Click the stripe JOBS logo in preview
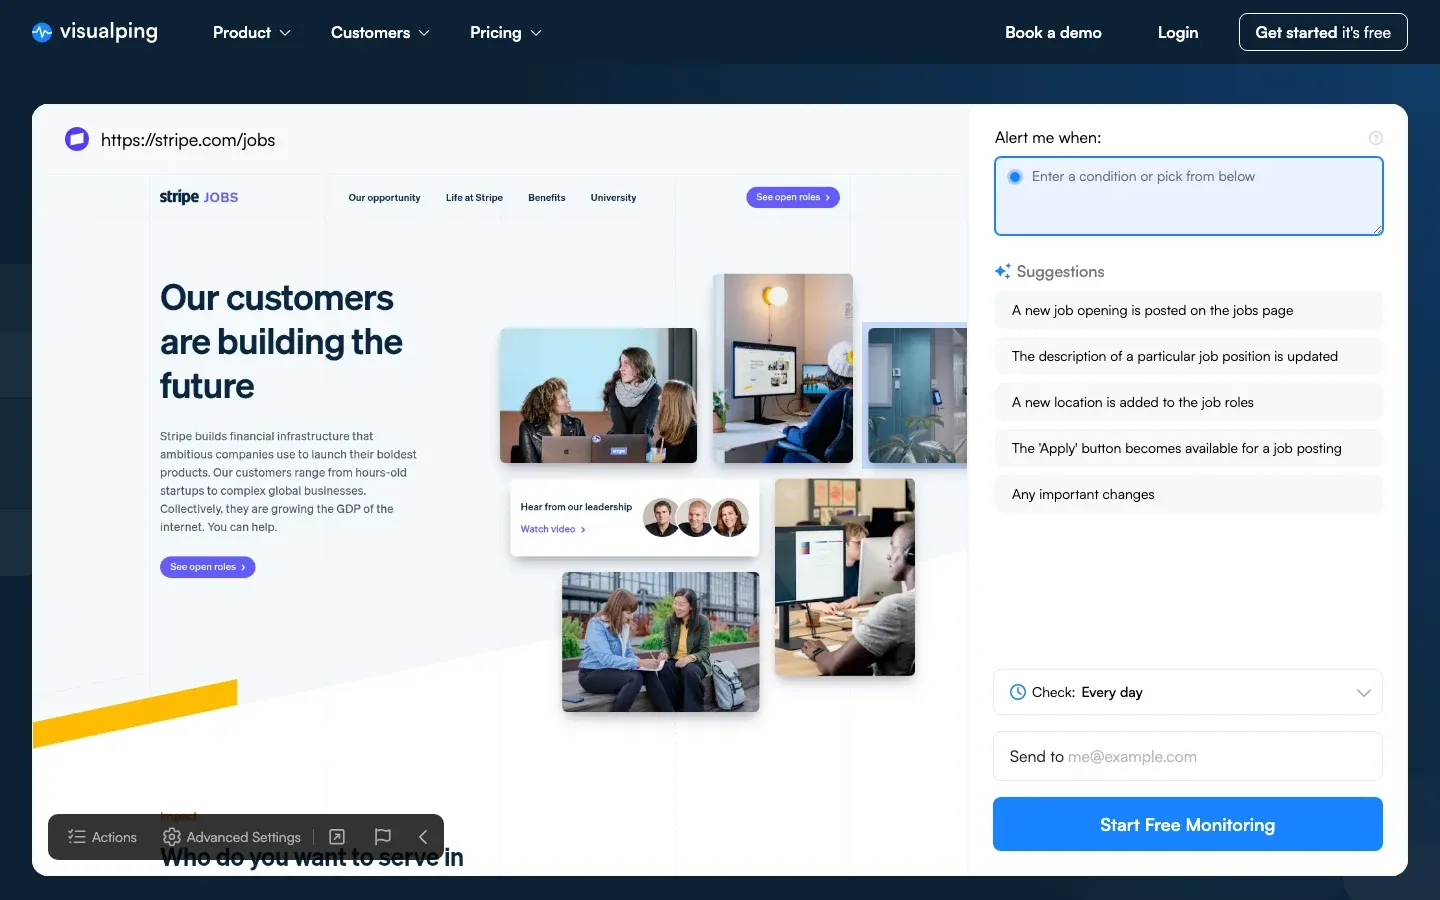The image size is (1440, 900). pos(199,197)
